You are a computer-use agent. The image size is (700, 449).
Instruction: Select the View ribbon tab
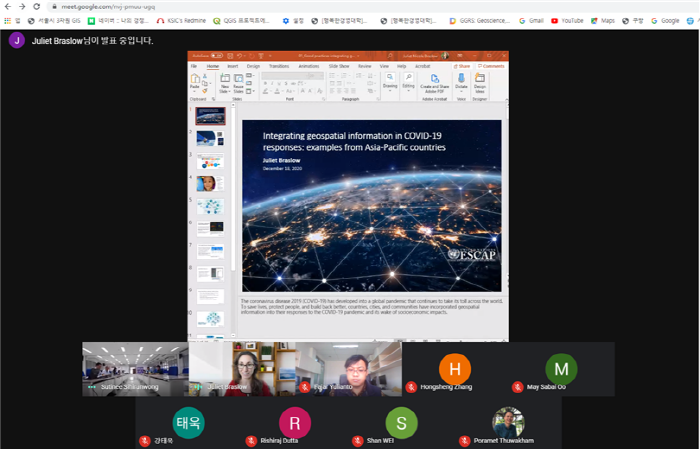pos(384,66)
